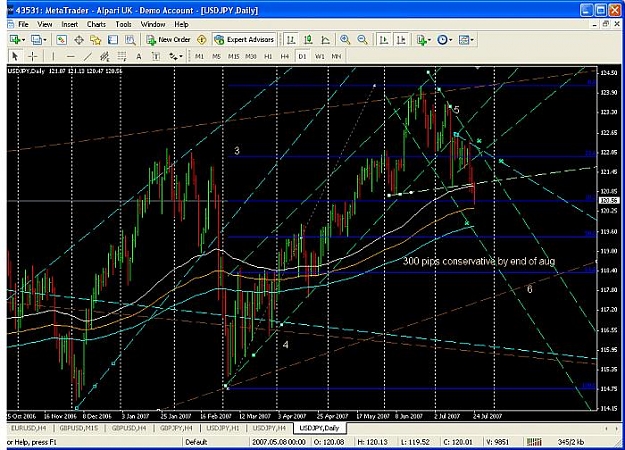This screenshot has height=450, width=625.
Task: Toggle the Terminal window icon
Action: pyautogui.click(x=113, y=39)
